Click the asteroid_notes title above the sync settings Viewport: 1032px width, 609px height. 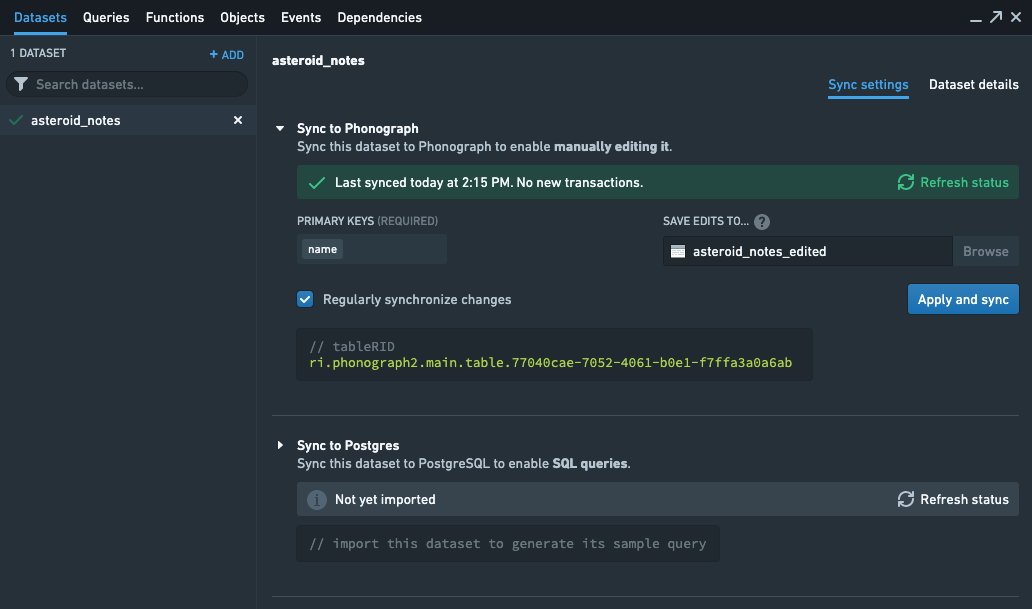[318, 61]
